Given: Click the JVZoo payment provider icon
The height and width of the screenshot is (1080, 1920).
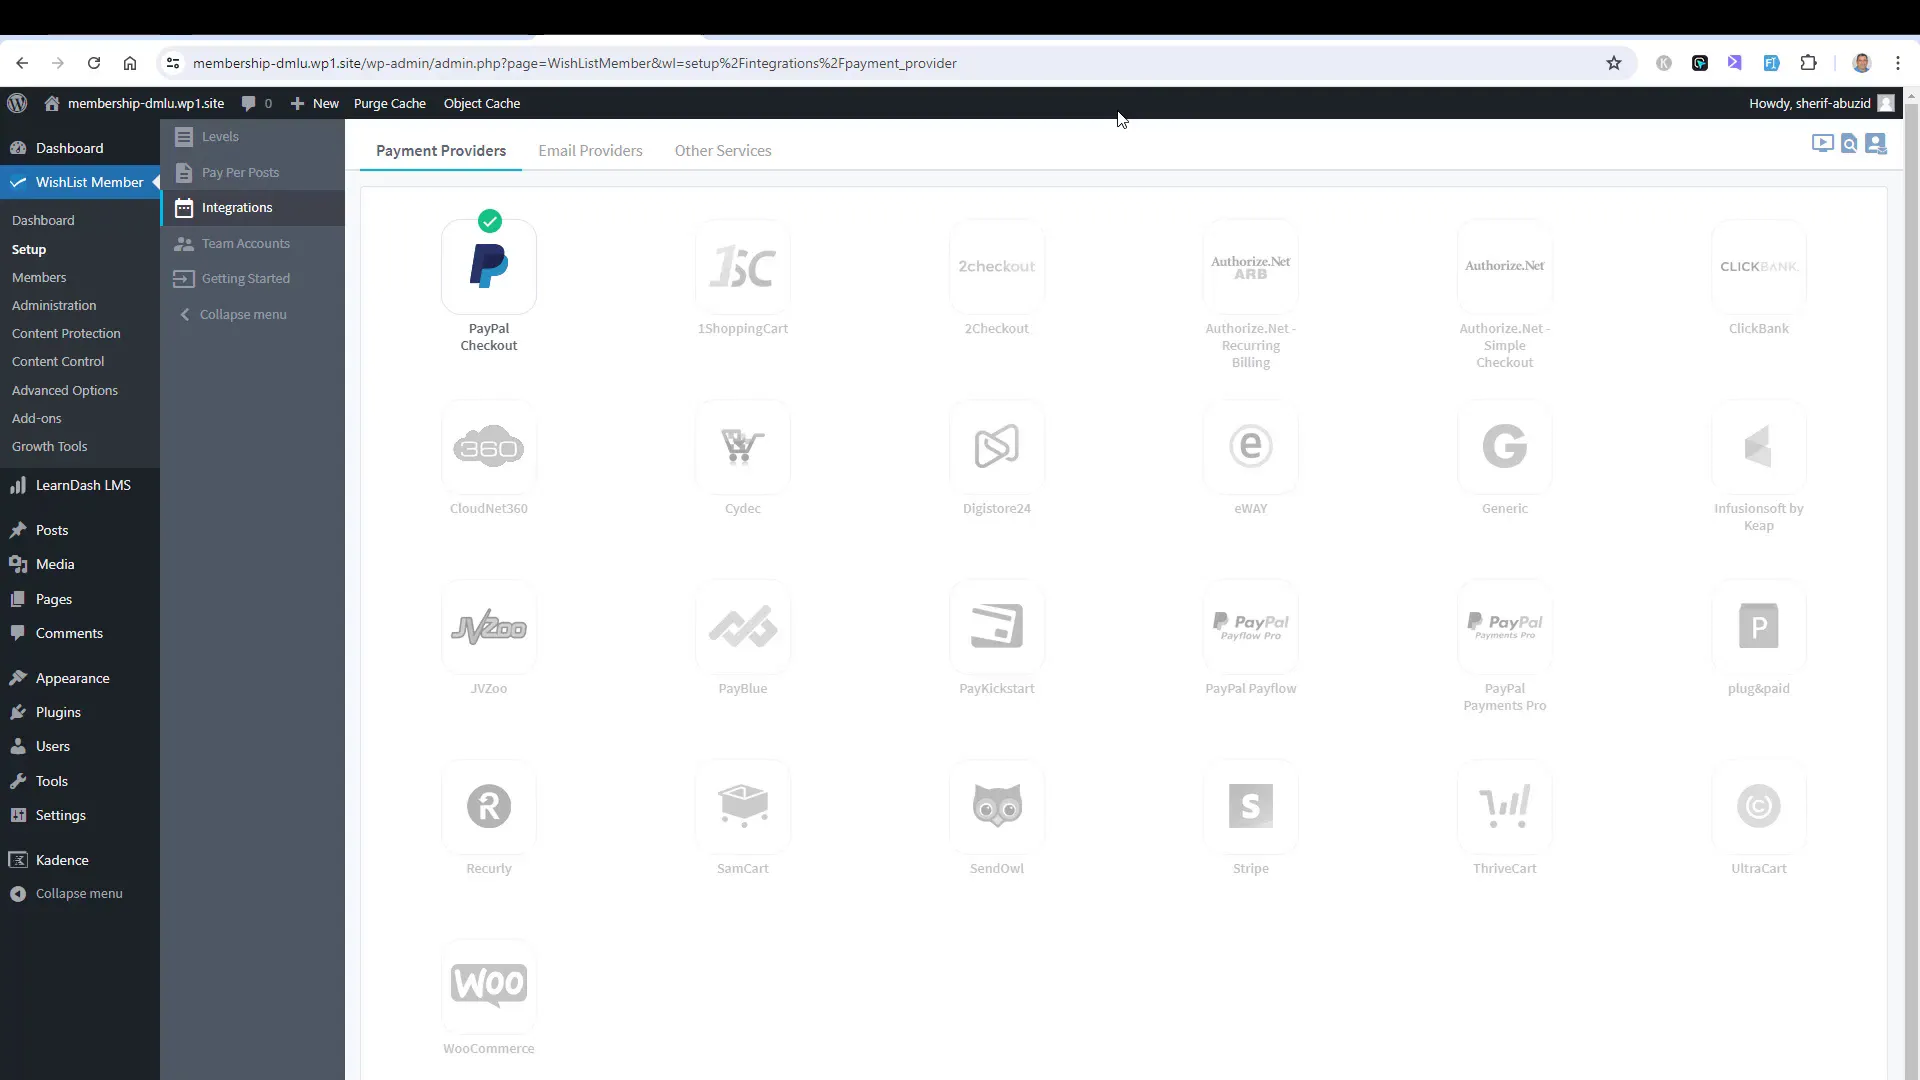Looking at the screenshot, I should tap(488, 626).
